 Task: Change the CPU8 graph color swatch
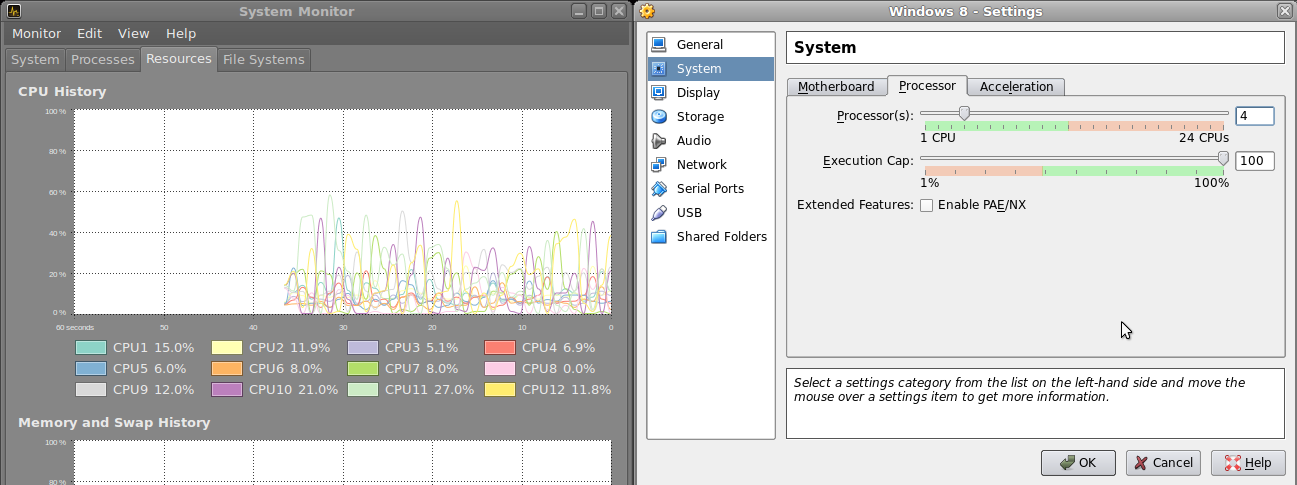click(499, 369)
